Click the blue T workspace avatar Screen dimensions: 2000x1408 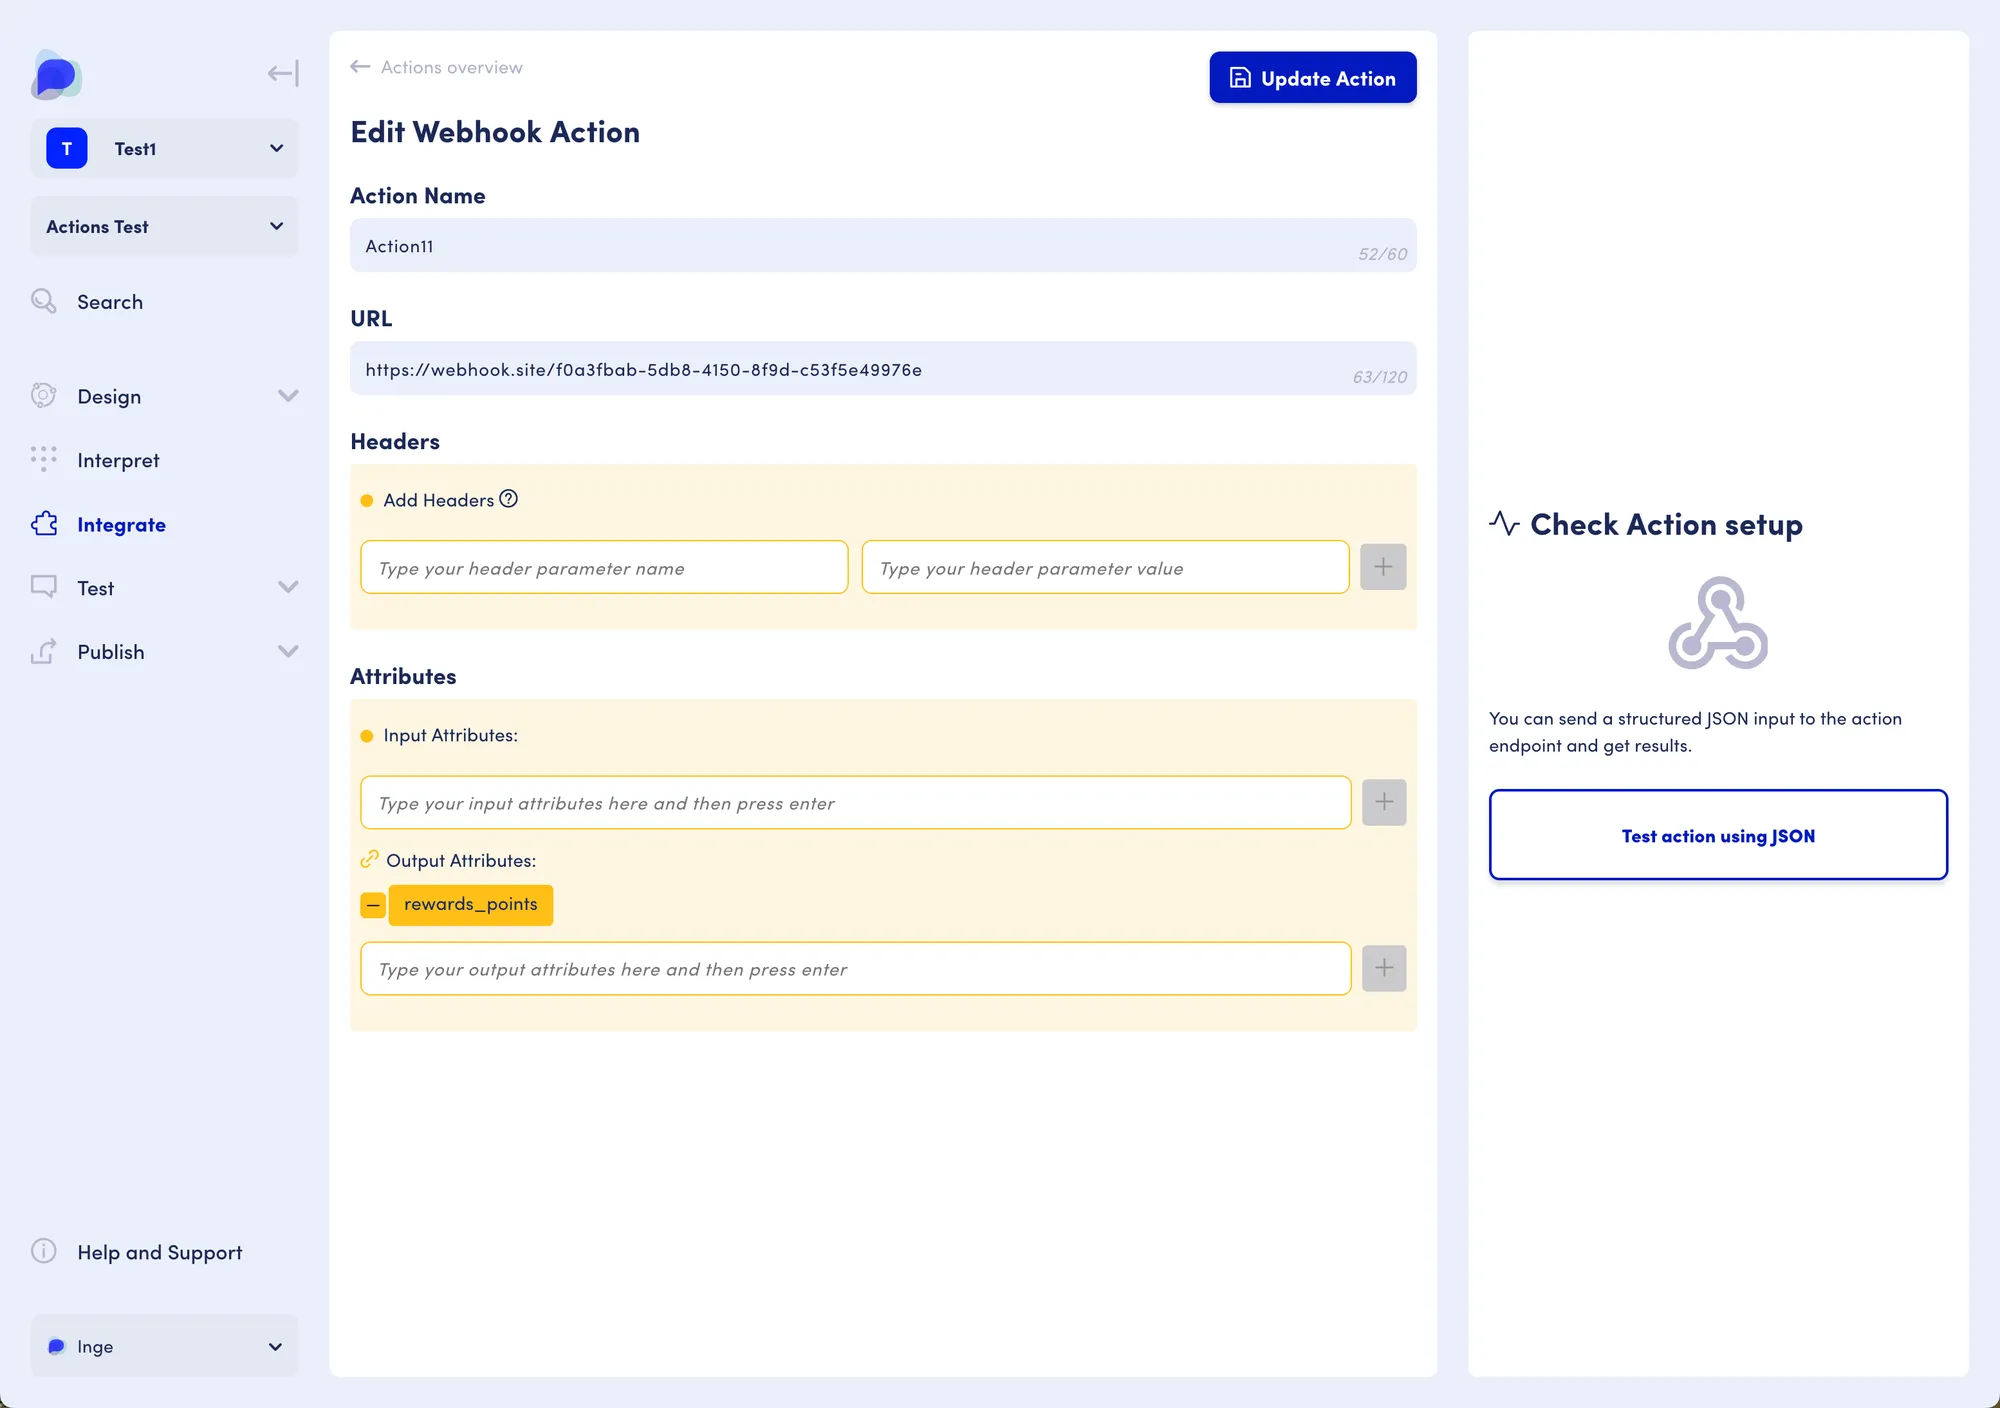click(x=67, y=148)
